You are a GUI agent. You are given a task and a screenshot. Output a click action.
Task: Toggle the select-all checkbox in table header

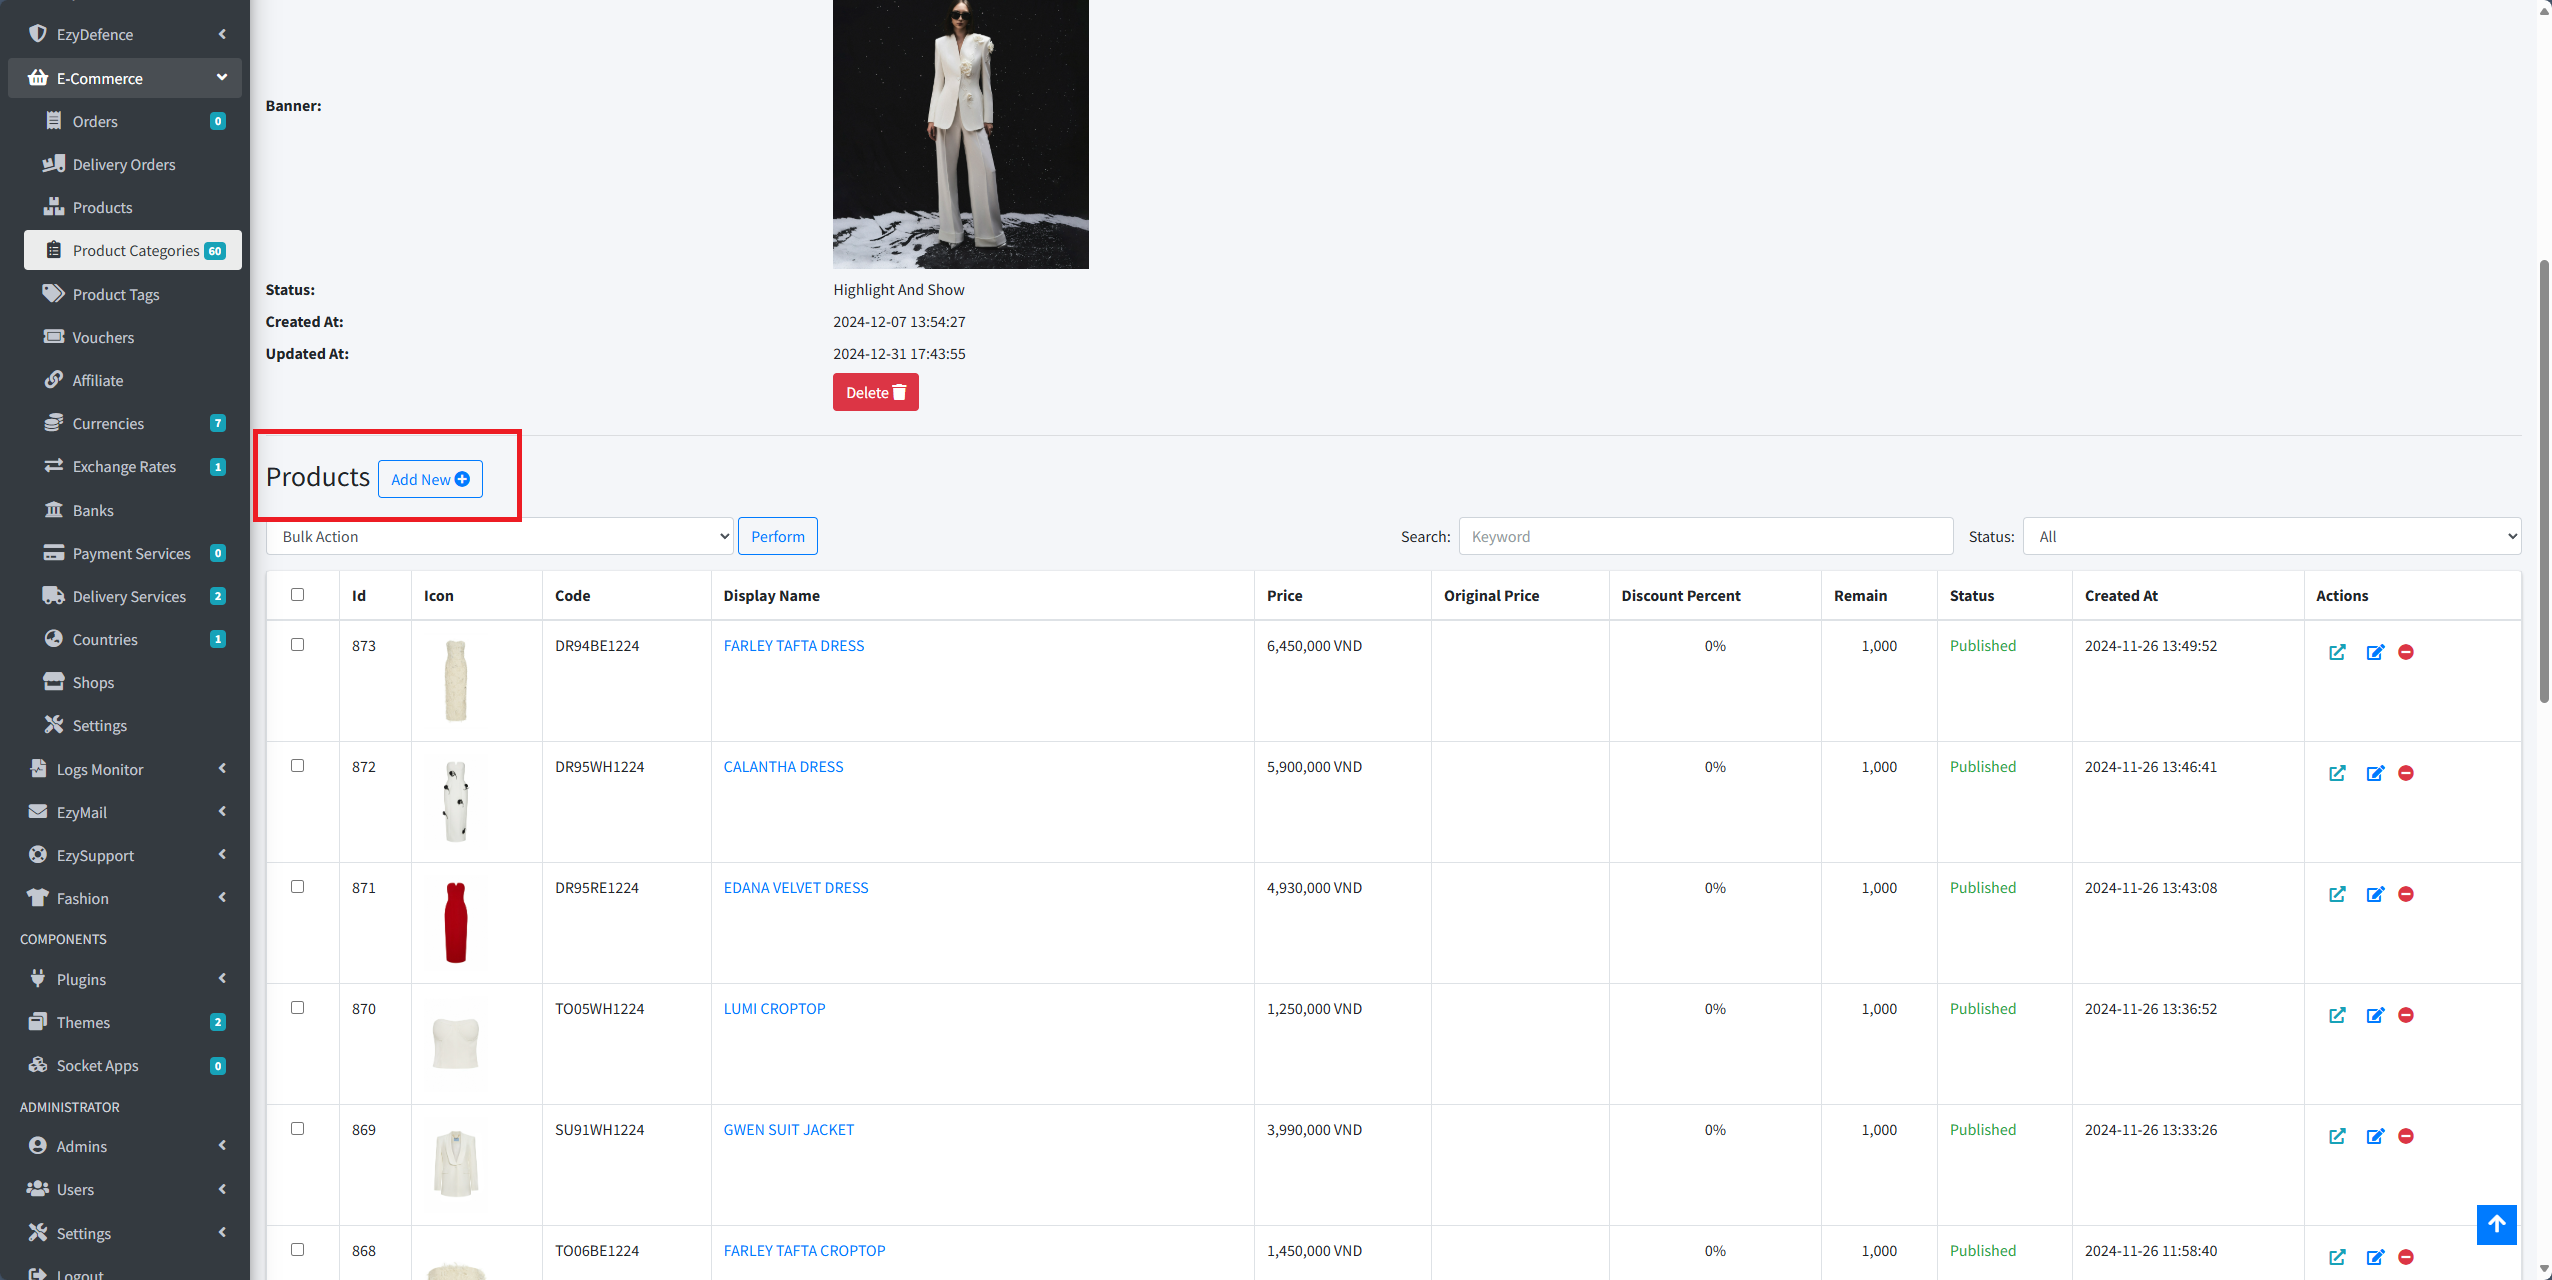tap(297, 595)
